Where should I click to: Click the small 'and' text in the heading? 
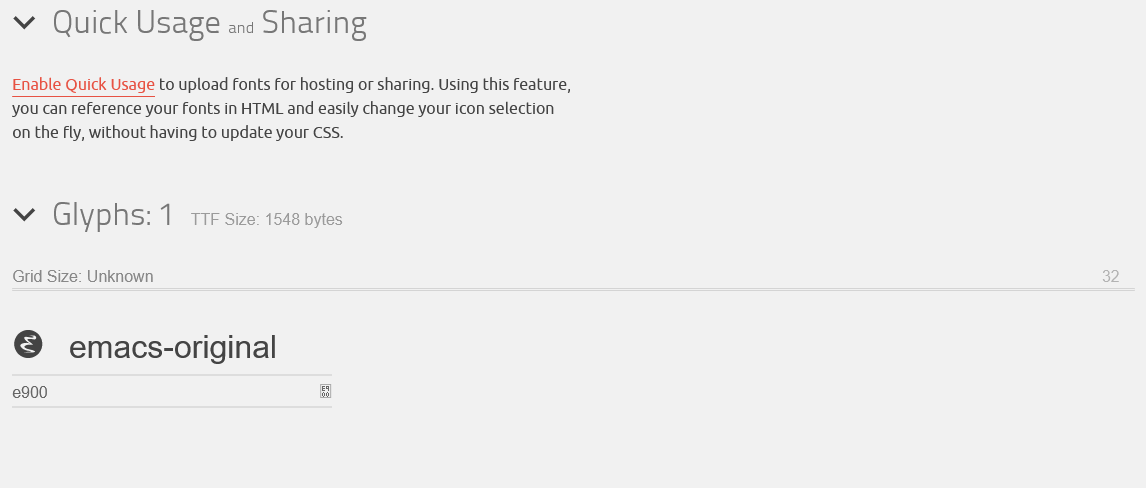pyautogui.click(x=240, y=28)
